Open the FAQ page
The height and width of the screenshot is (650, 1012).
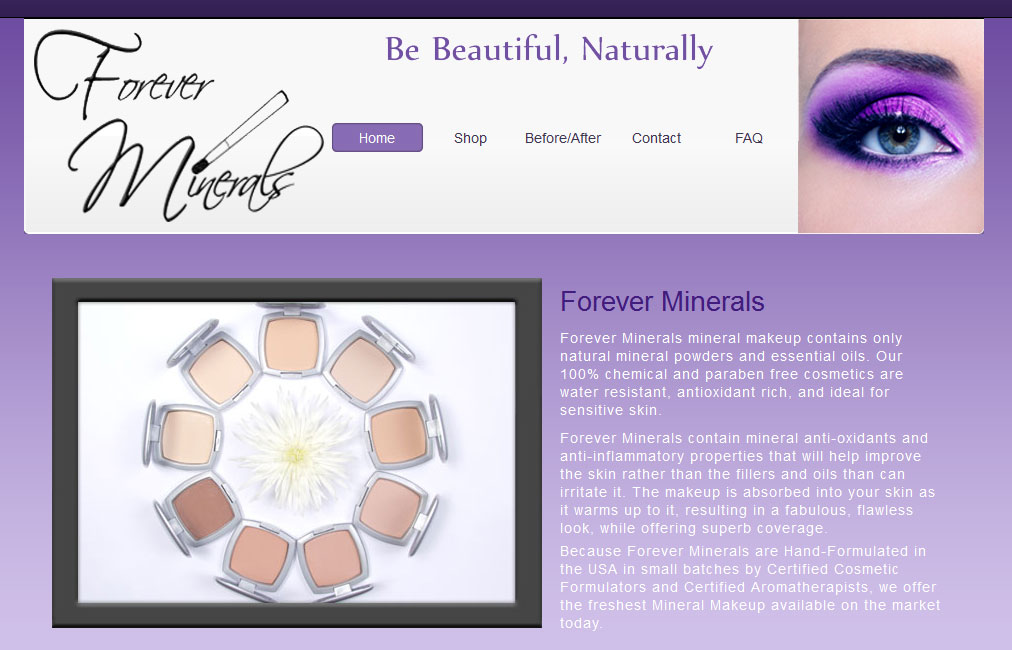pos(749,138)
